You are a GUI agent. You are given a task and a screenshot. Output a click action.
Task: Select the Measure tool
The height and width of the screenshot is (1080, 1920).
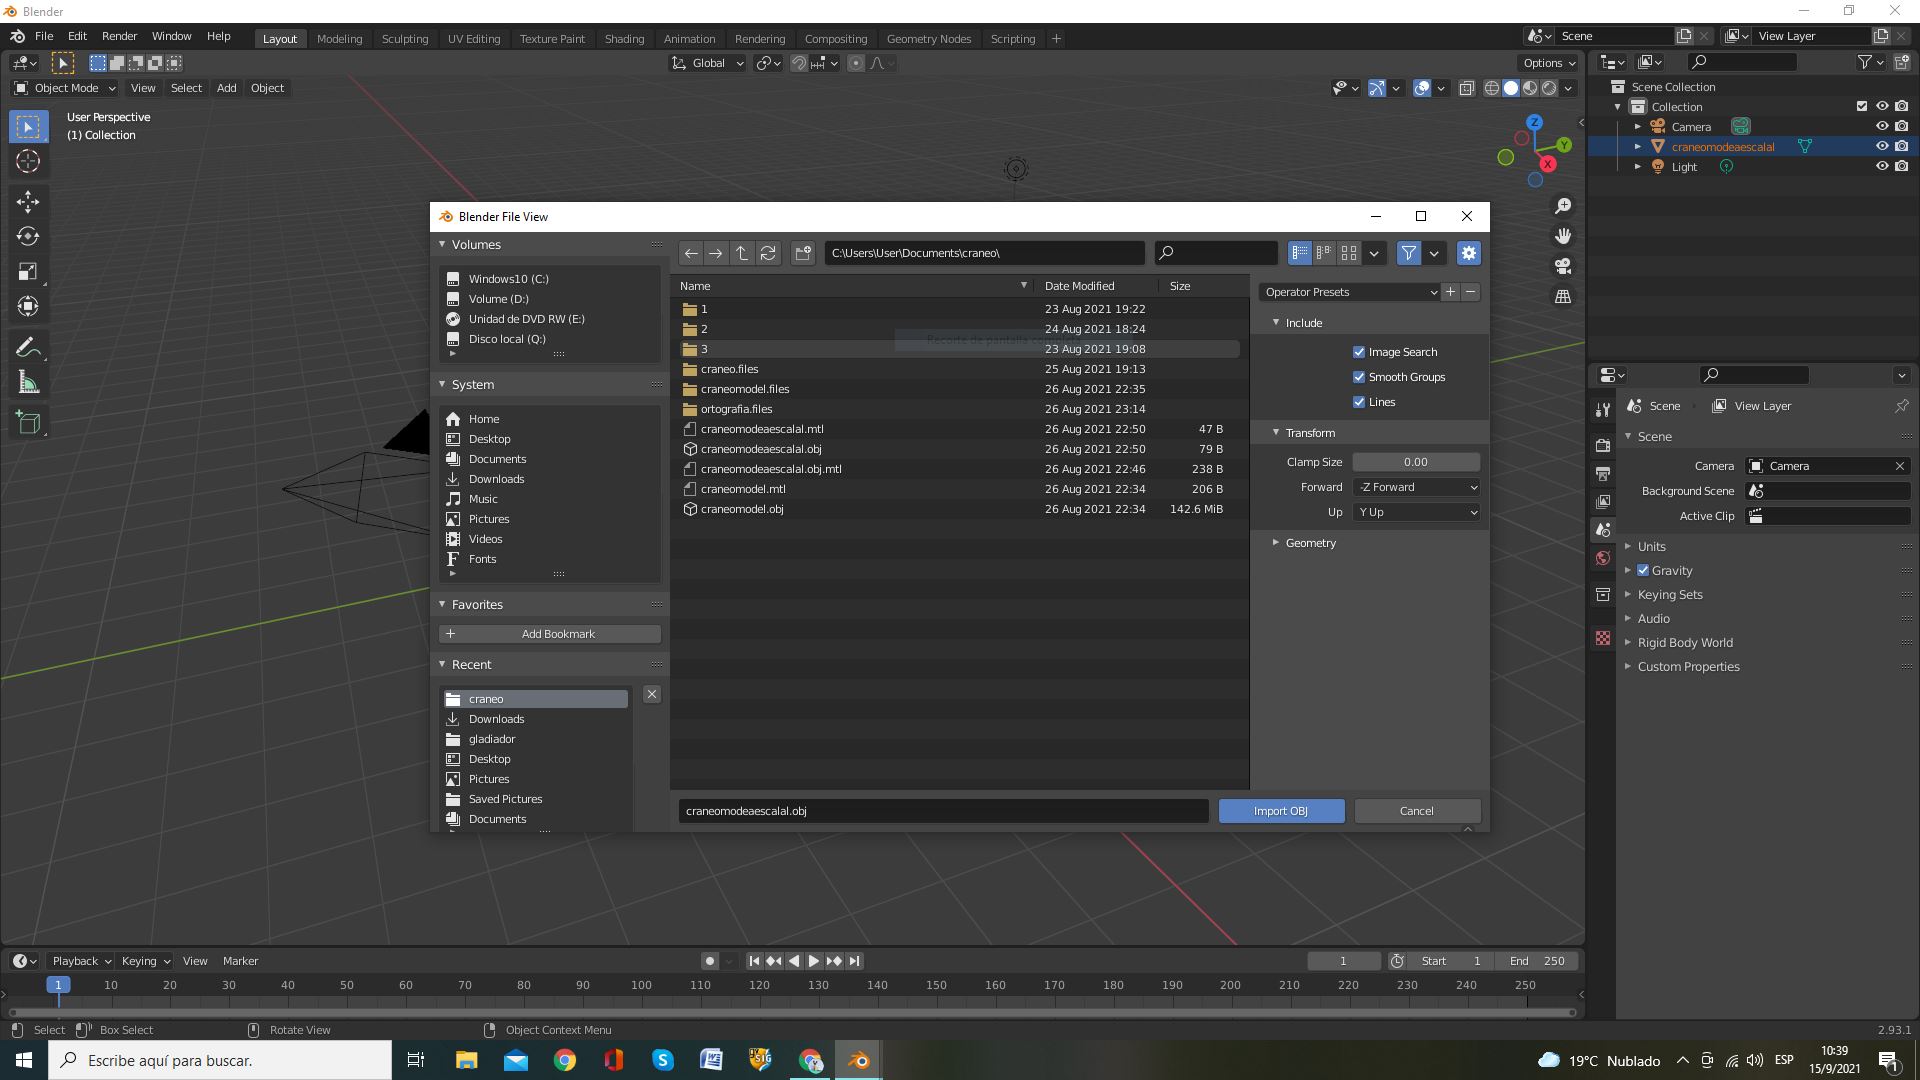pyautogui.click(x=27, y=383)
